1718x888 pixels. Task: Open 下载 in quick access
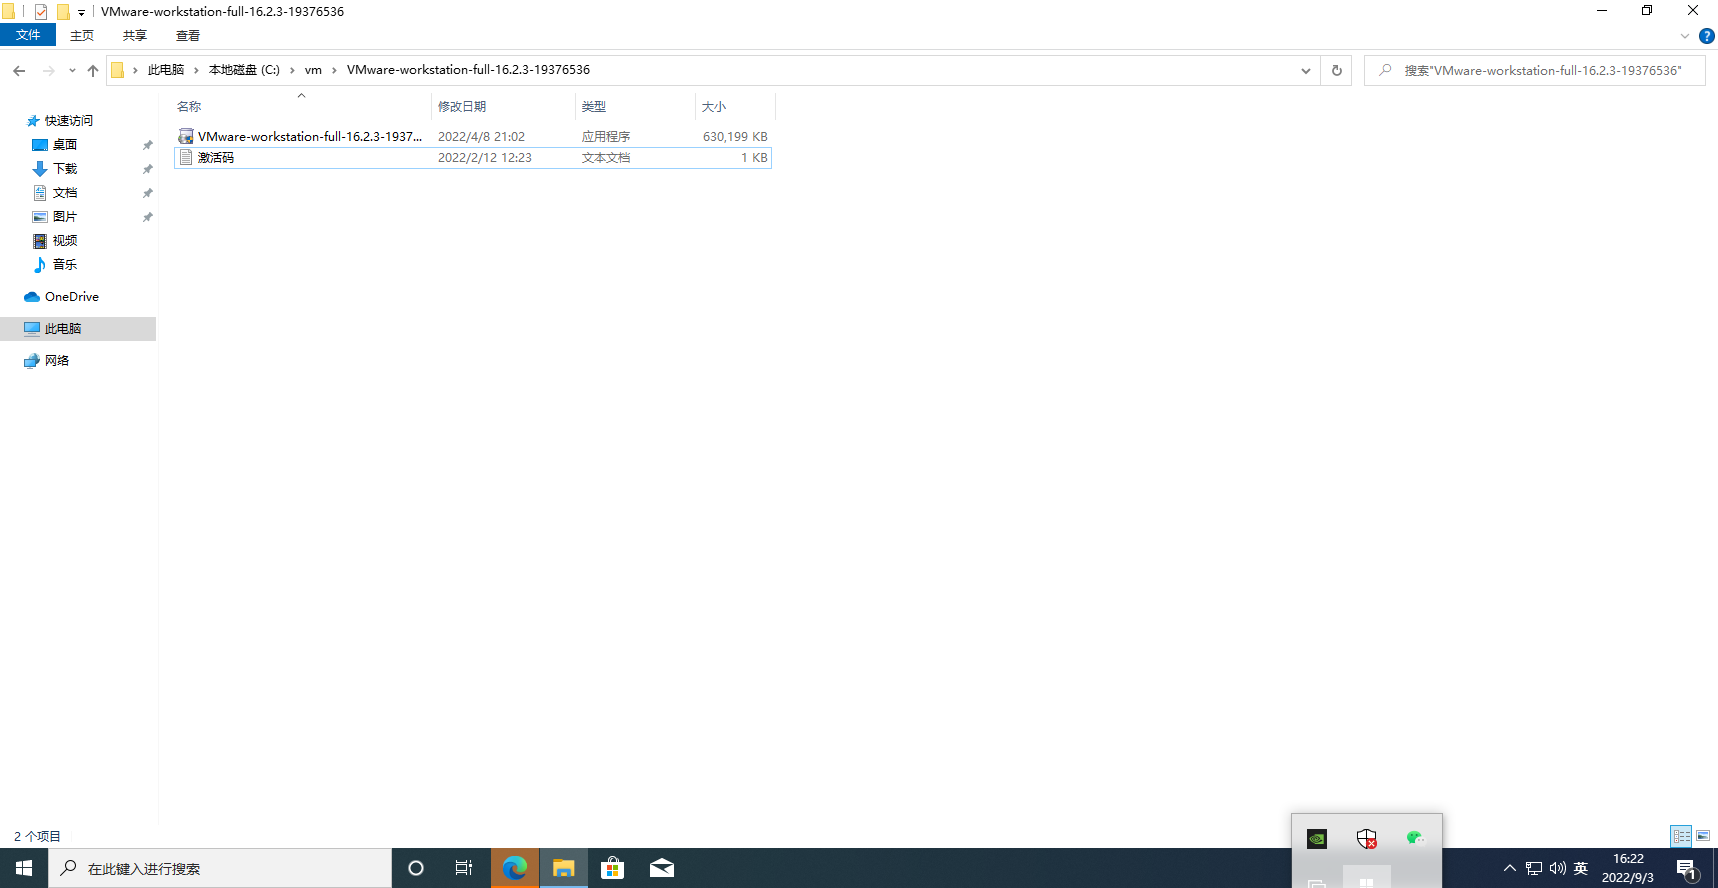65,169
